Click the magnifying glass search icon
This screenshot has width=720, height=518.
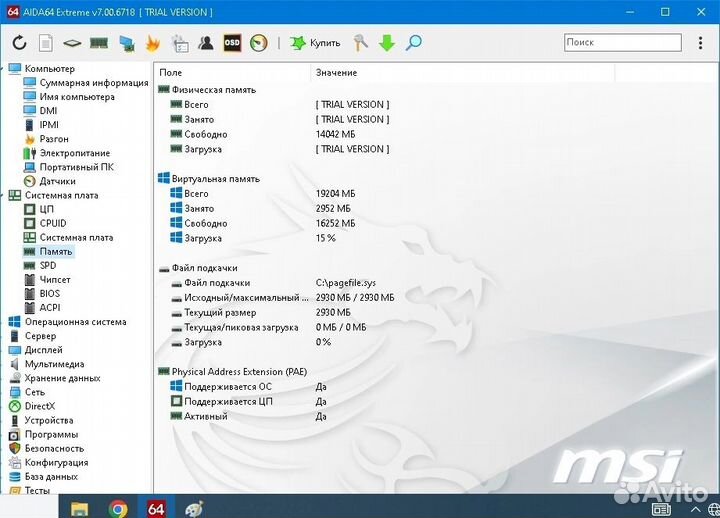click(413, 43)
